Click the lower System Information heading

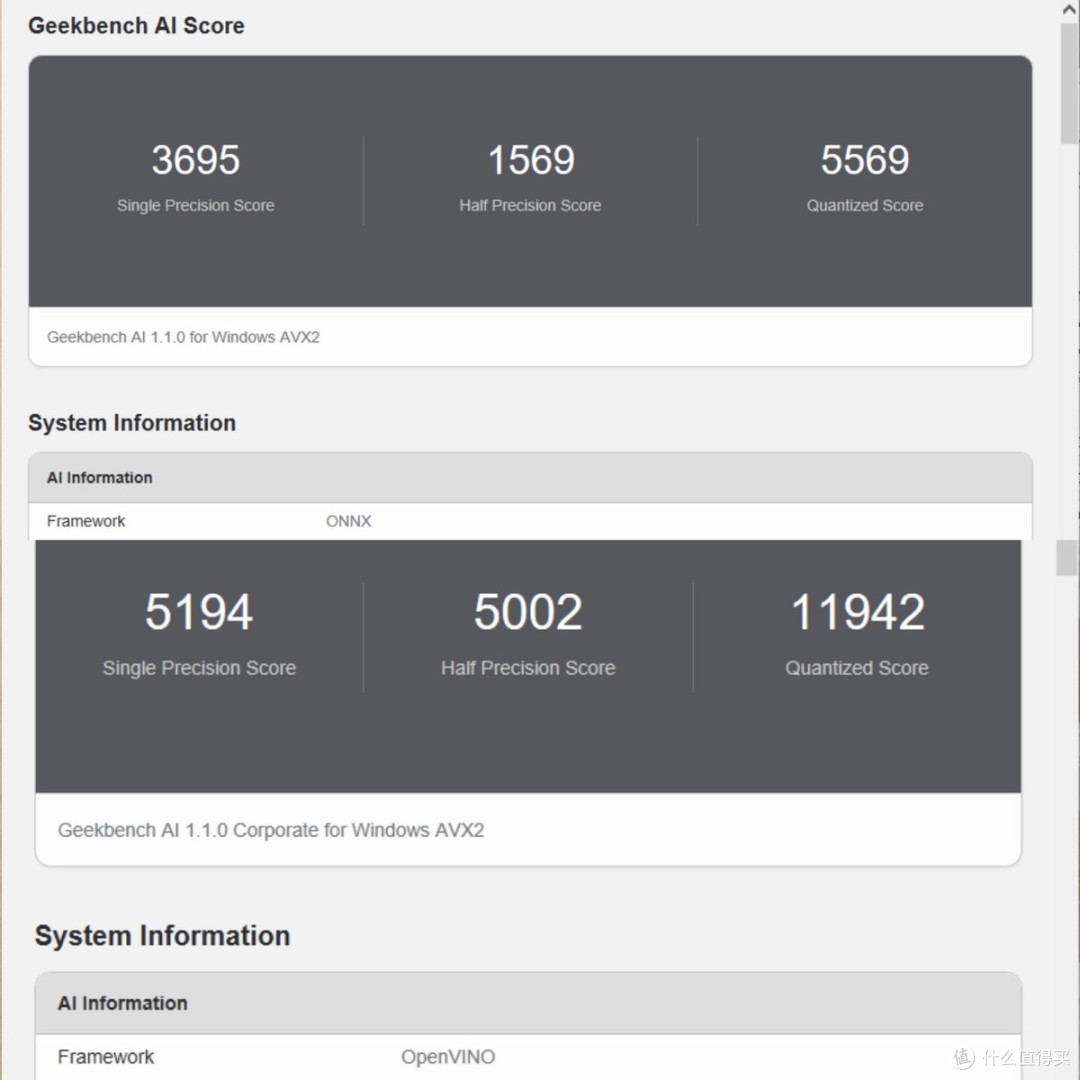point(163,935)
